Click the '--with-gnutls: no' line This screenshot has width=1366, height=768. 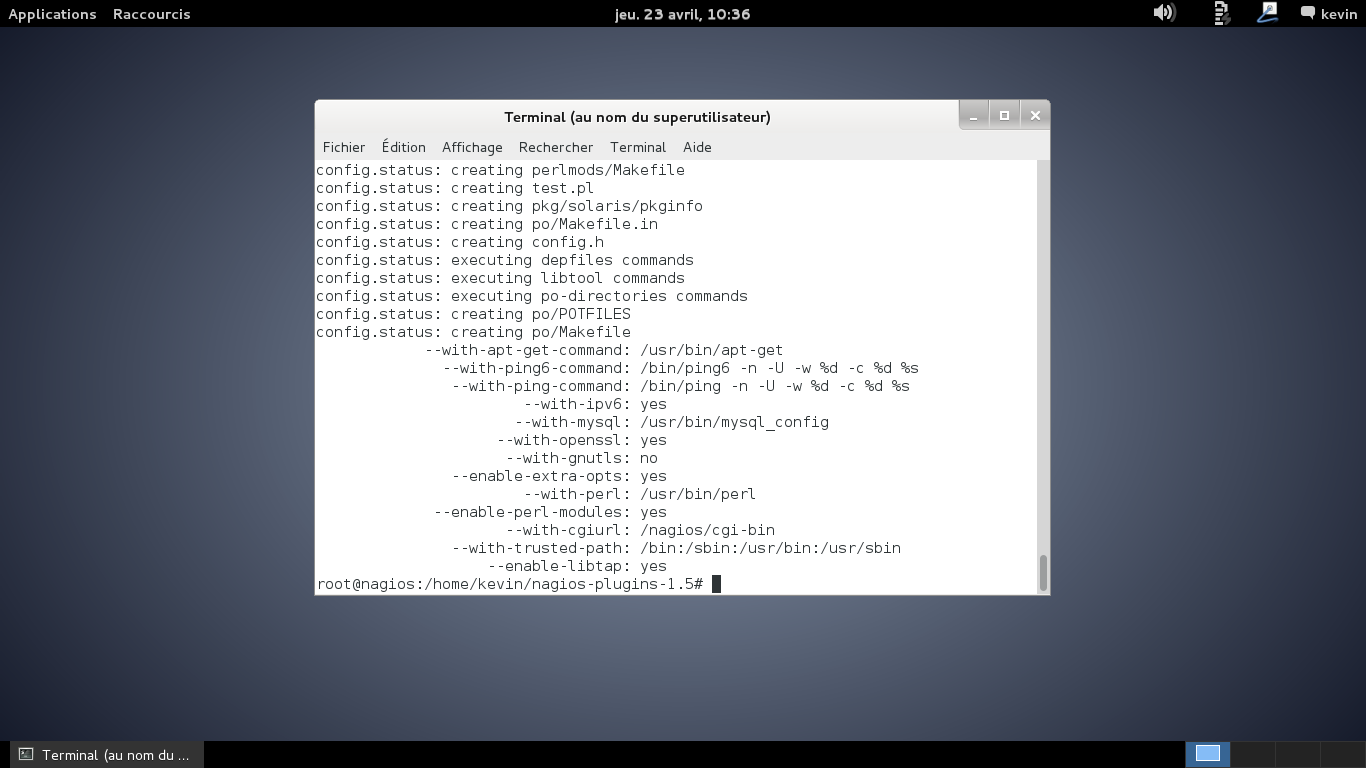click(582, 458)
